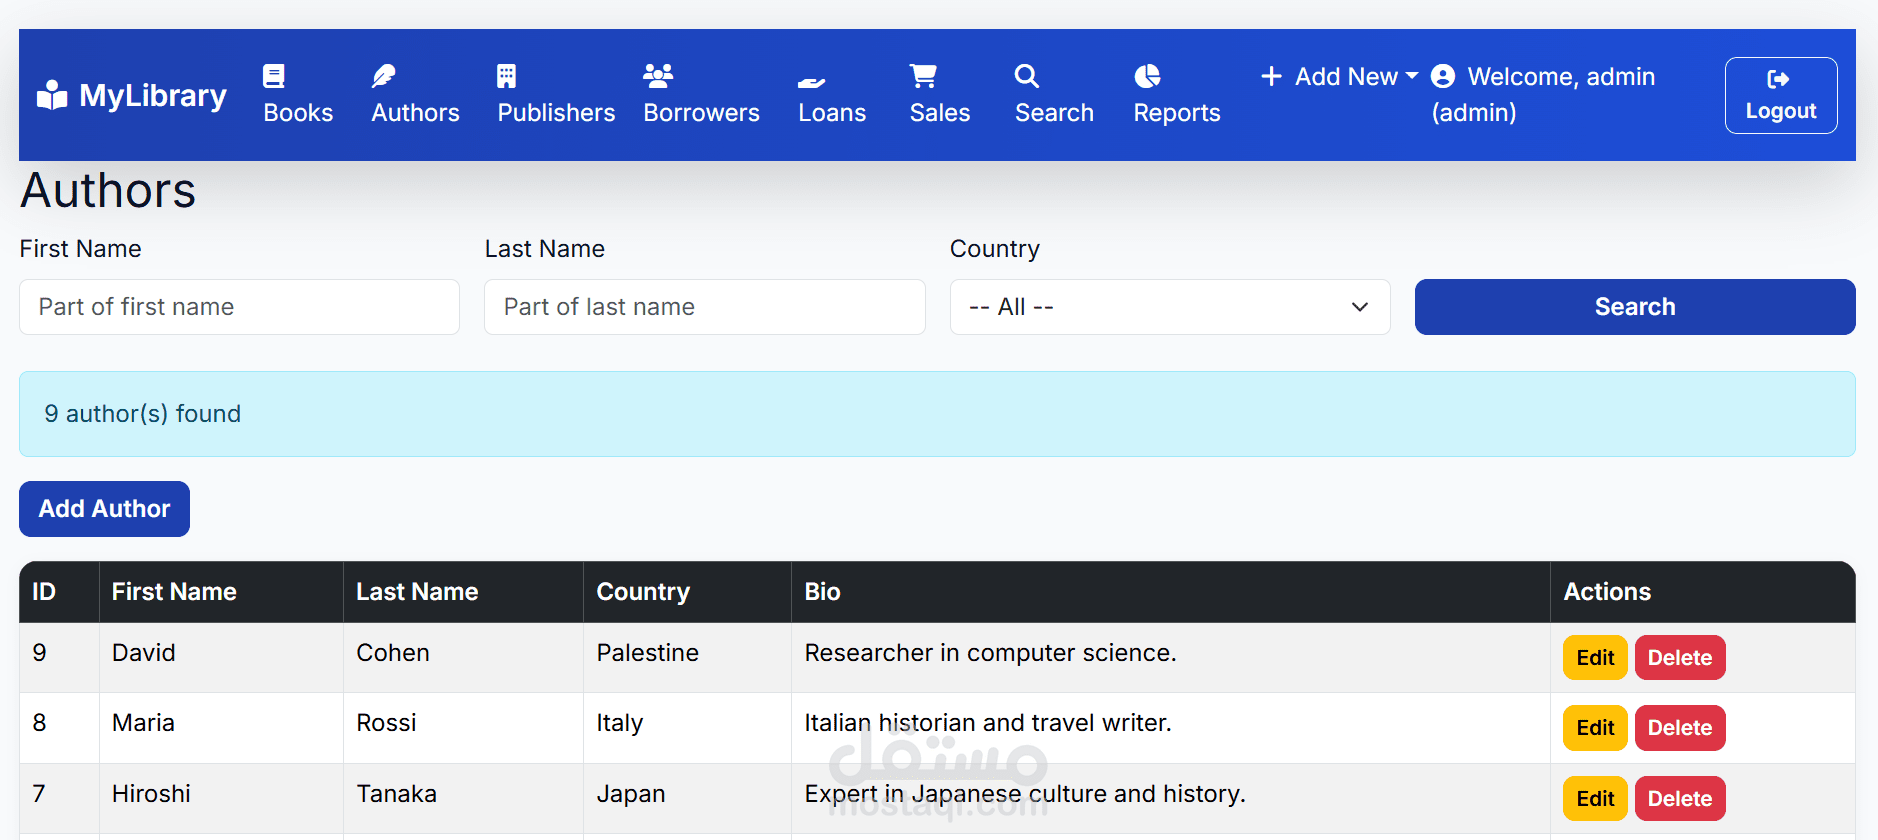The width and height of the screenshot is (1878, 840).
Task: Delete the author Maria Rossi
Action: pos(1679,728)
